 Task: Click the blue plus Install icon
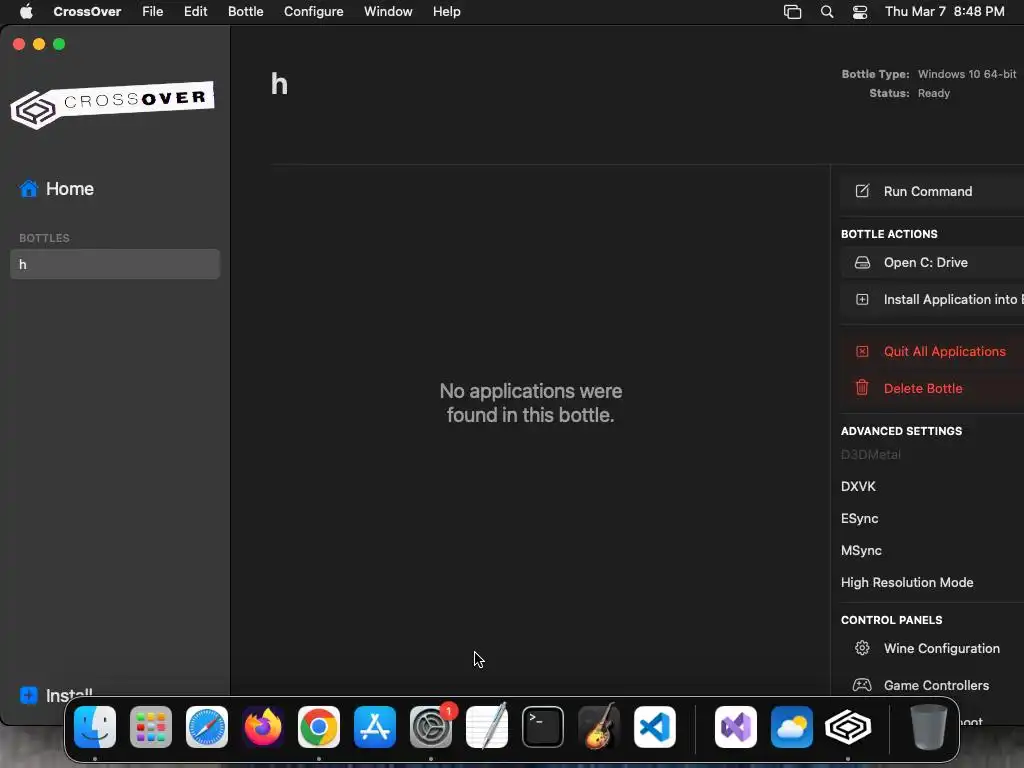pos(29,695)
